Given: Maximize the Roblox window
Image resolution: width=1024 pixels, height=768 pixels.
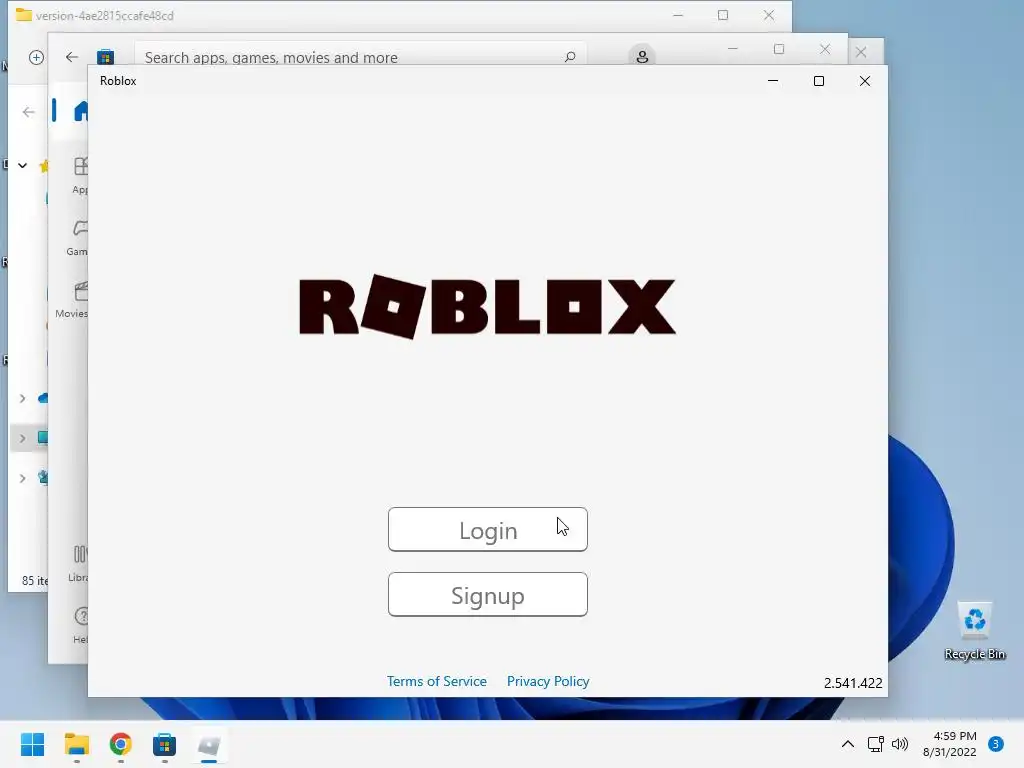Looking at the screenshot, I should (819, 81).
